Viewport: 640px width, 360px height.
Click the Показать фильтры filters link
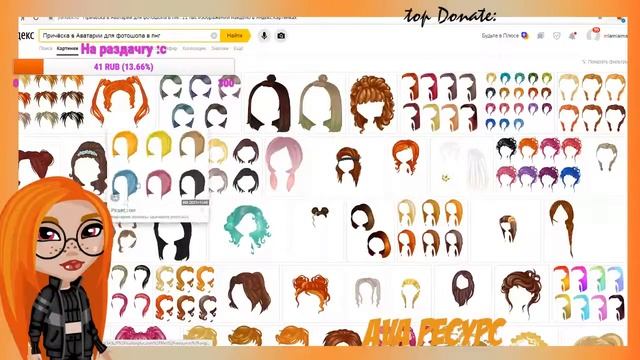point(604,62)
